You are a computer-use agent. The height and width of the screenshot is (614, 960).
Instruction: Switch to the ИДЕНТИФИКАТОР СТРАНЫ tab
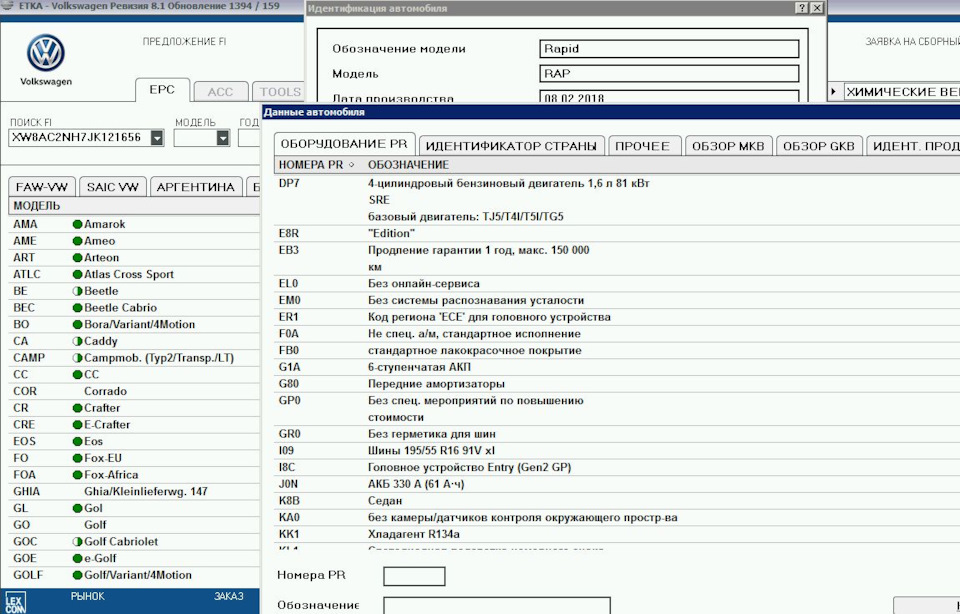(512, 146)
